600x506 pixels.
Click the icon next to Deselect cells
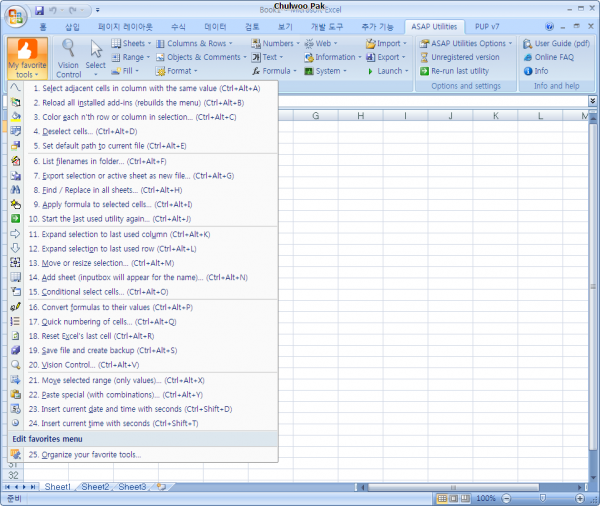(x=15, y=131)
